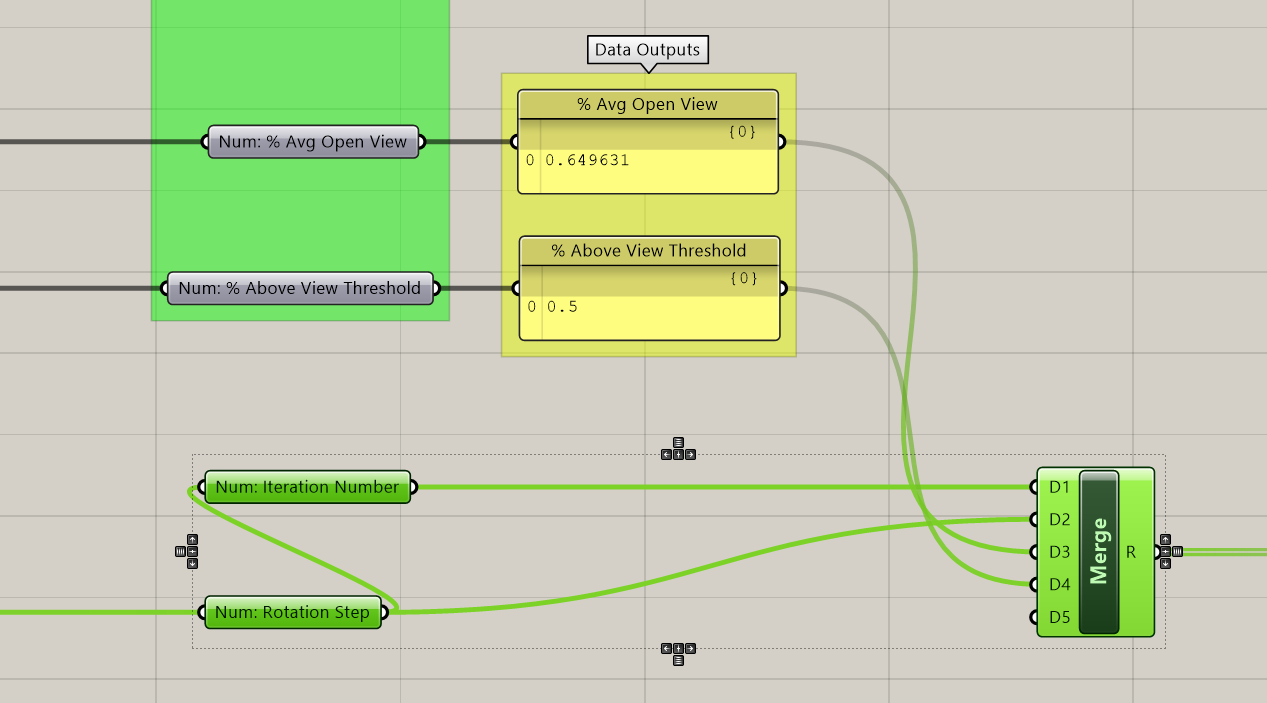
Task: Click the down arrow beside Merge R output
Action: [1165, 563]
